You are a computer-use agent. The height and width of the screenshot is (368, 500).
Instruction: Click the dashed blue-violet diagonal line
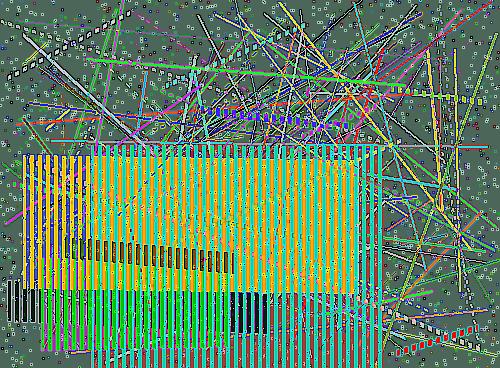pyautogui.click(x=273, y=118)
